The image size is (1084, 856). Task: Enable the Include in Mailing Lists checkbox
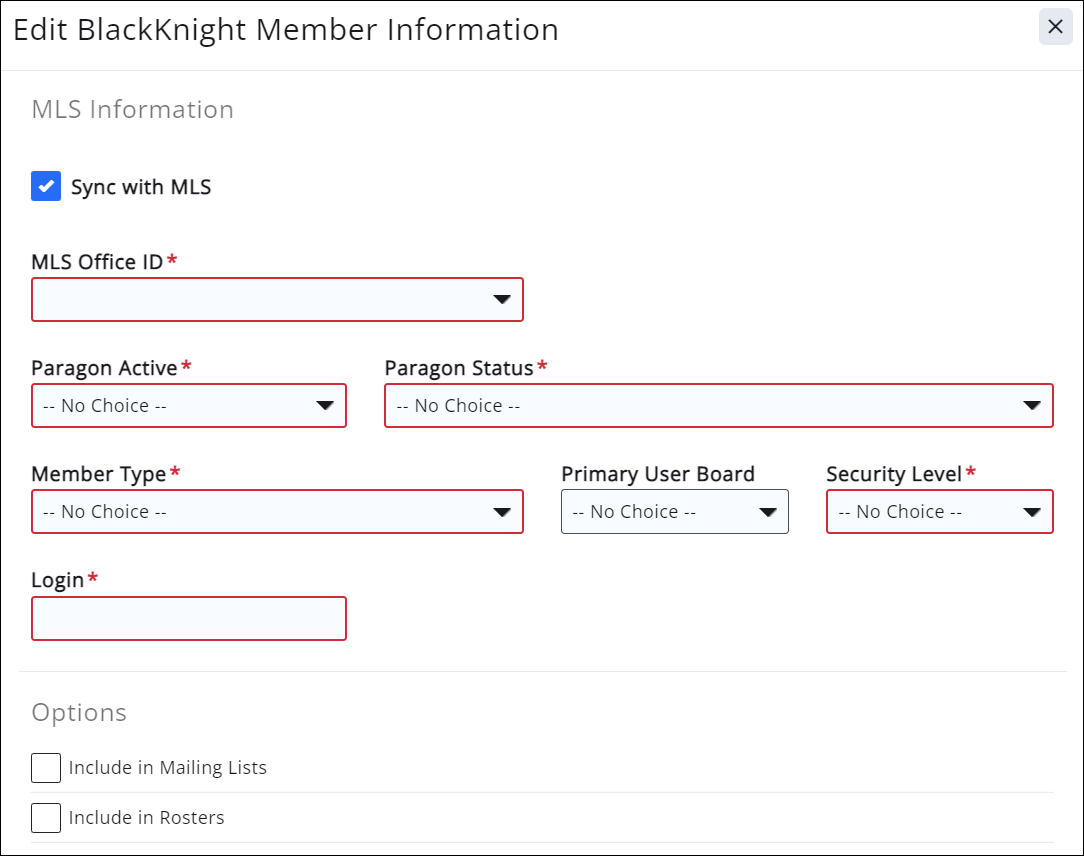pyautogui.click(x=46, y=768)
